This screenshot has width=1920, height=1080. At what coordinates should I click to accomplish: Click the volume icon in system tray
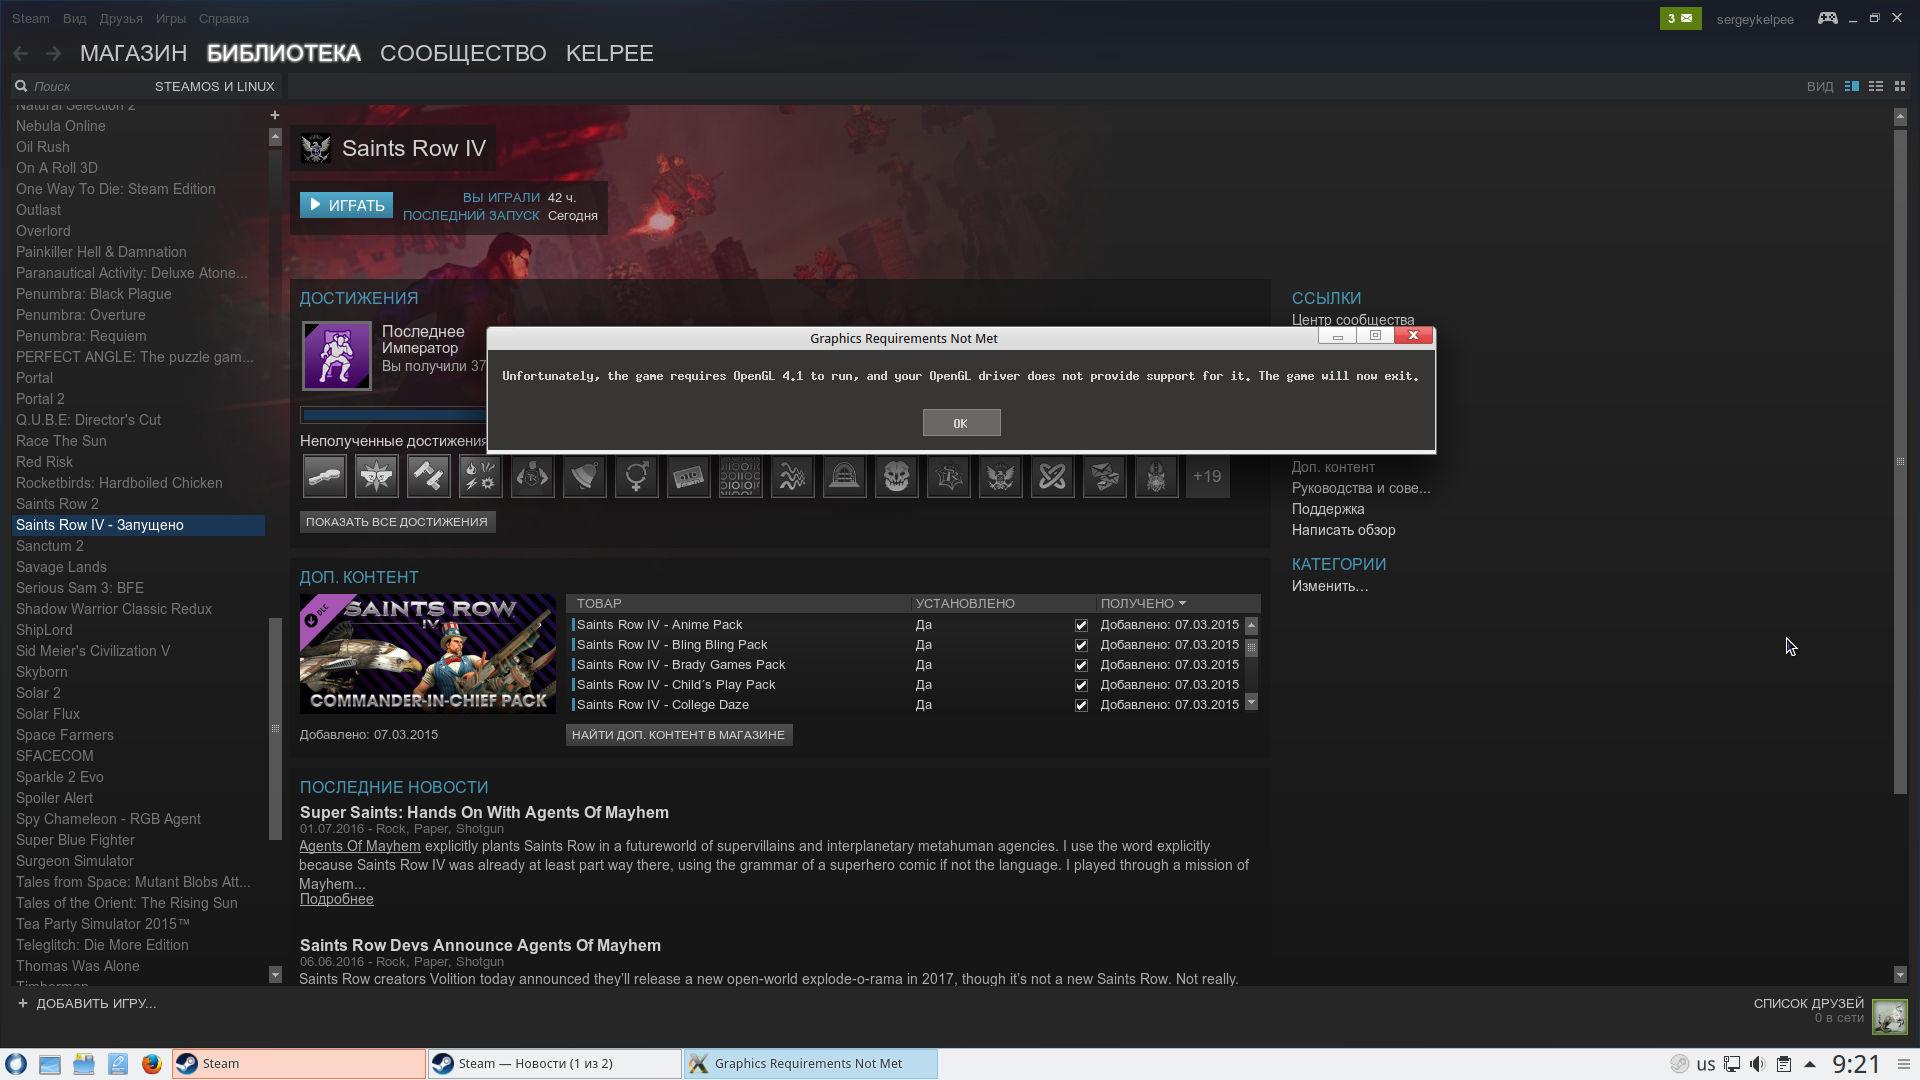tap(1757, 1064)
